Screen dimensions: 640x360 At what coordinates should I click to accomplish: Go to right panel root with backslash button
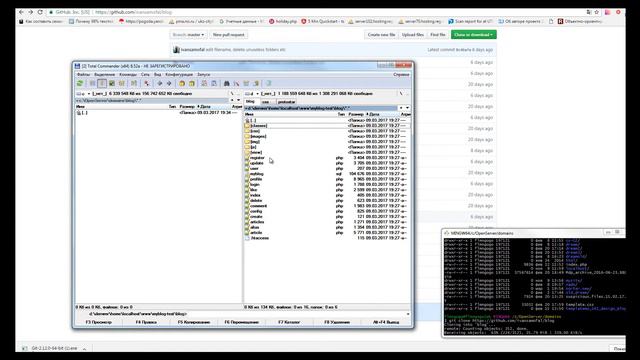pos(401,94)
